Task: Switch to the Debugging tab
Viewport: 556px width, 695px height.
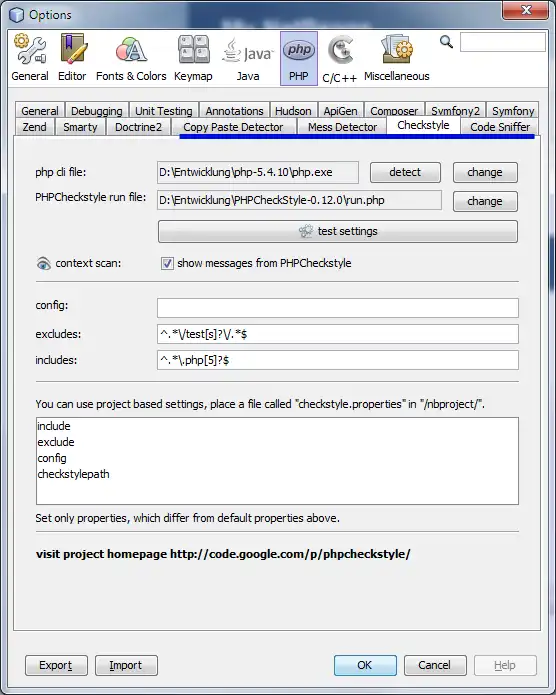Action: coord(97,110)
